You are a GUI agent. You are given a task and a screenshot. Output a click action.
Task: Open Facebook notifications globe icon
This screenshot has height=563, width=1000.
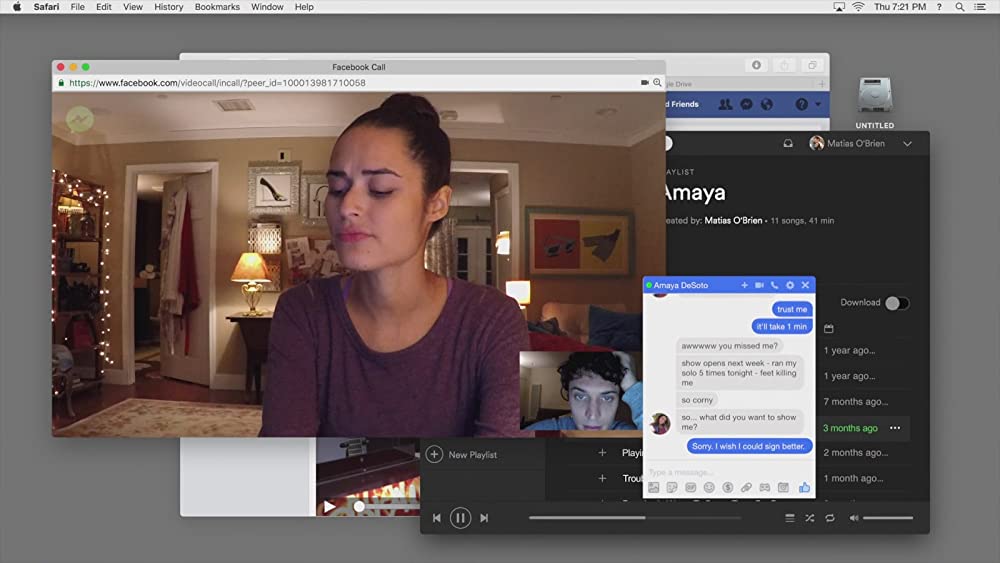point(767,104)
